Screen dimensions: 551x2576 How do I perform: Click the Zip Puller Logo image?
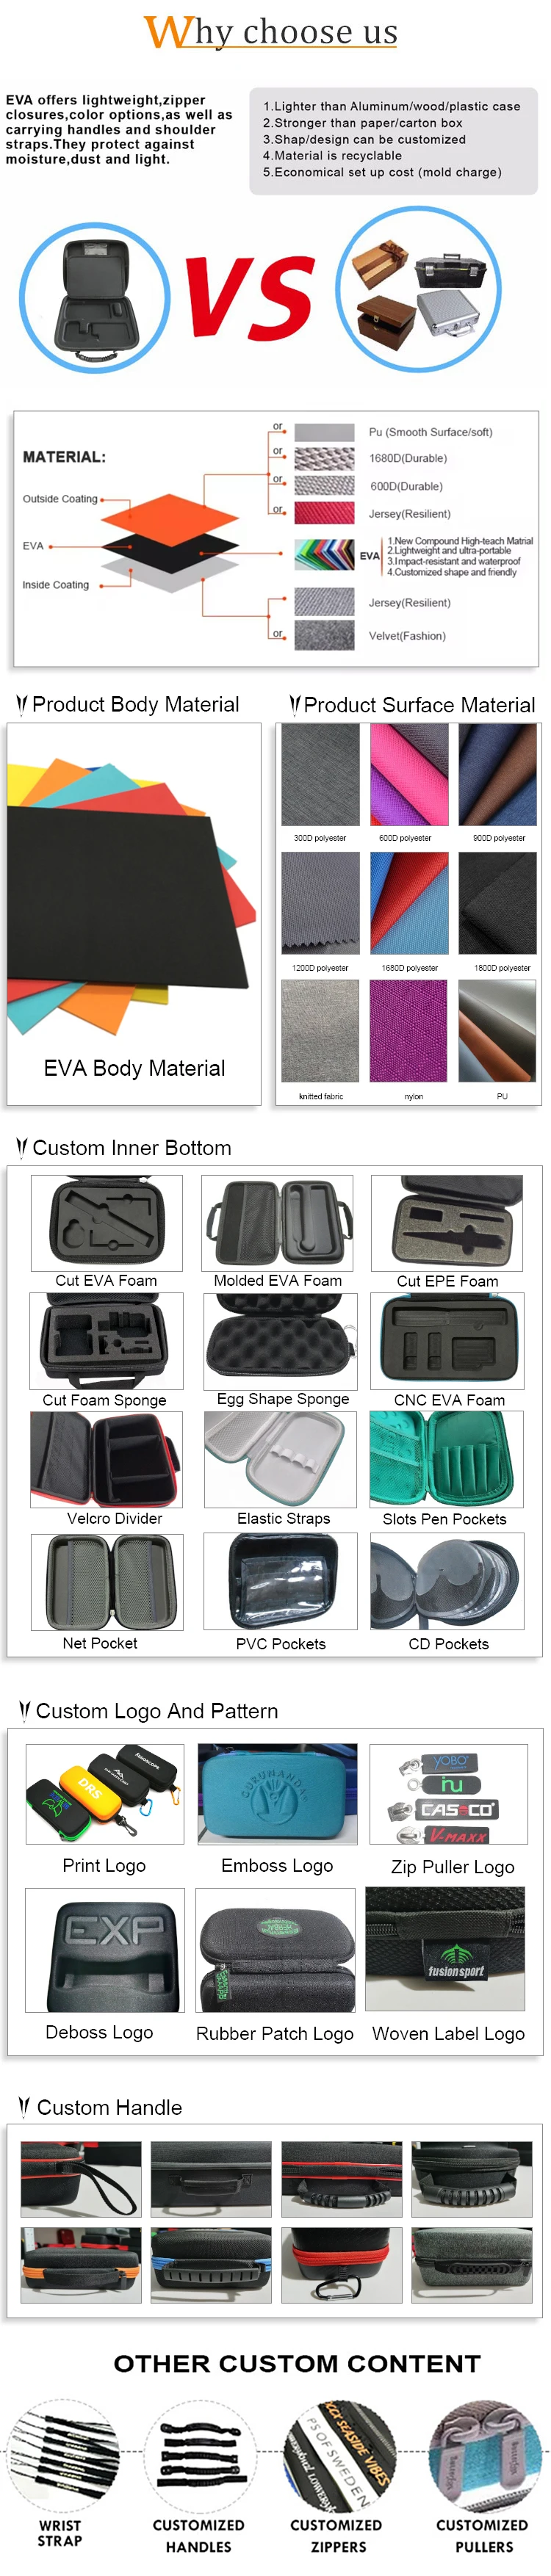[x=449, y=1794]
